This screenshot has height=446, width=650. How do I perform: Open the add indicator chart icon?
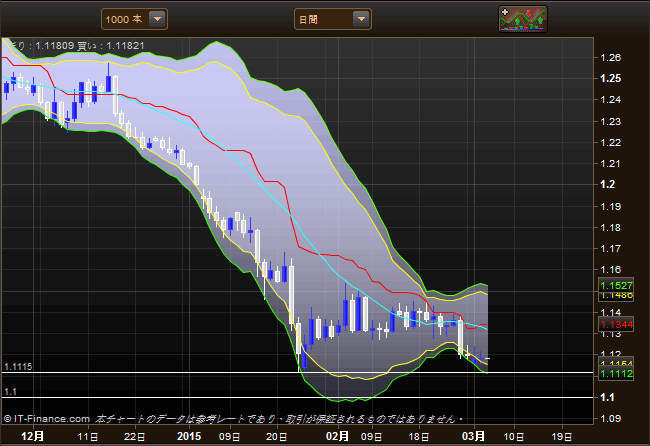tap(523, 19)
